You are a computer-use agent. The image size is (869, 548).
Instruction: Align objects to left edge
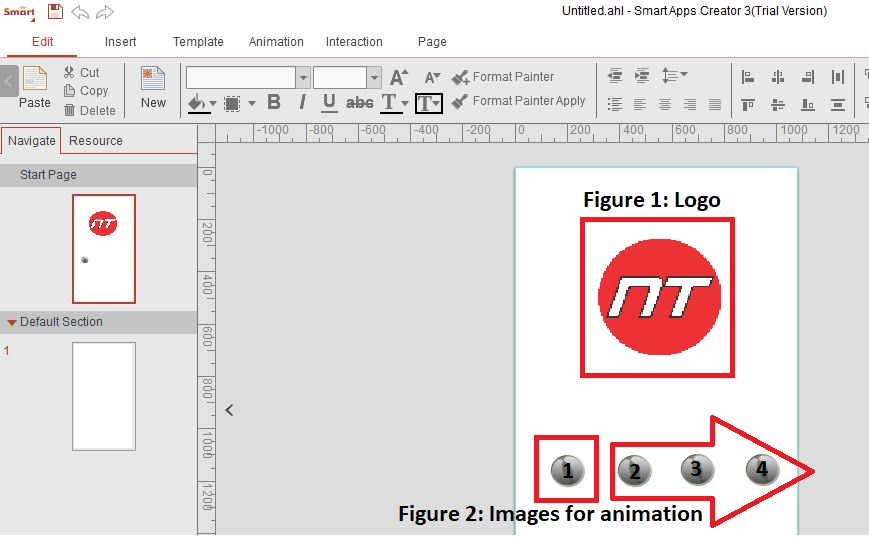pyautogui.click(x=748, y=77)
